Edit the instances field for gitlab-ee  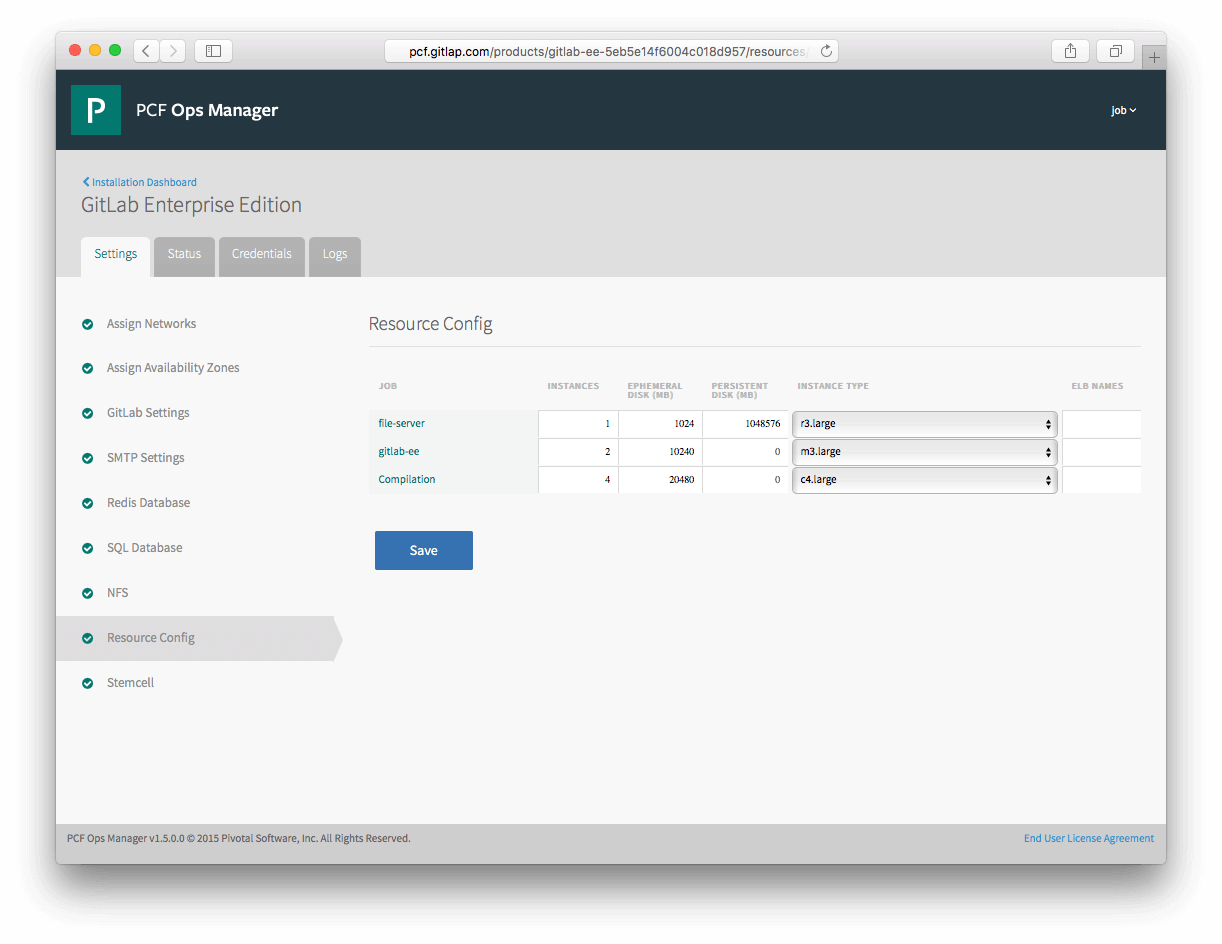click(x=578, y=451)
